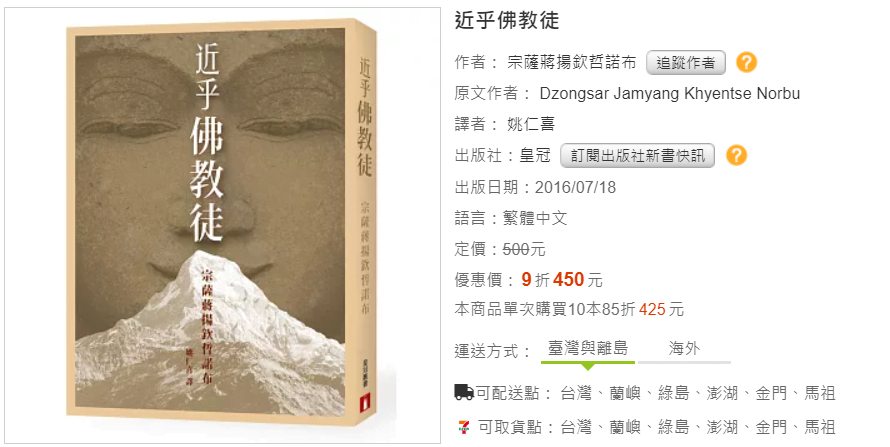The width and height of the screenshot is (890, 447).
Task: Click the help icon beside 訂閱出版社新書快訊
Action: (736, 155)
